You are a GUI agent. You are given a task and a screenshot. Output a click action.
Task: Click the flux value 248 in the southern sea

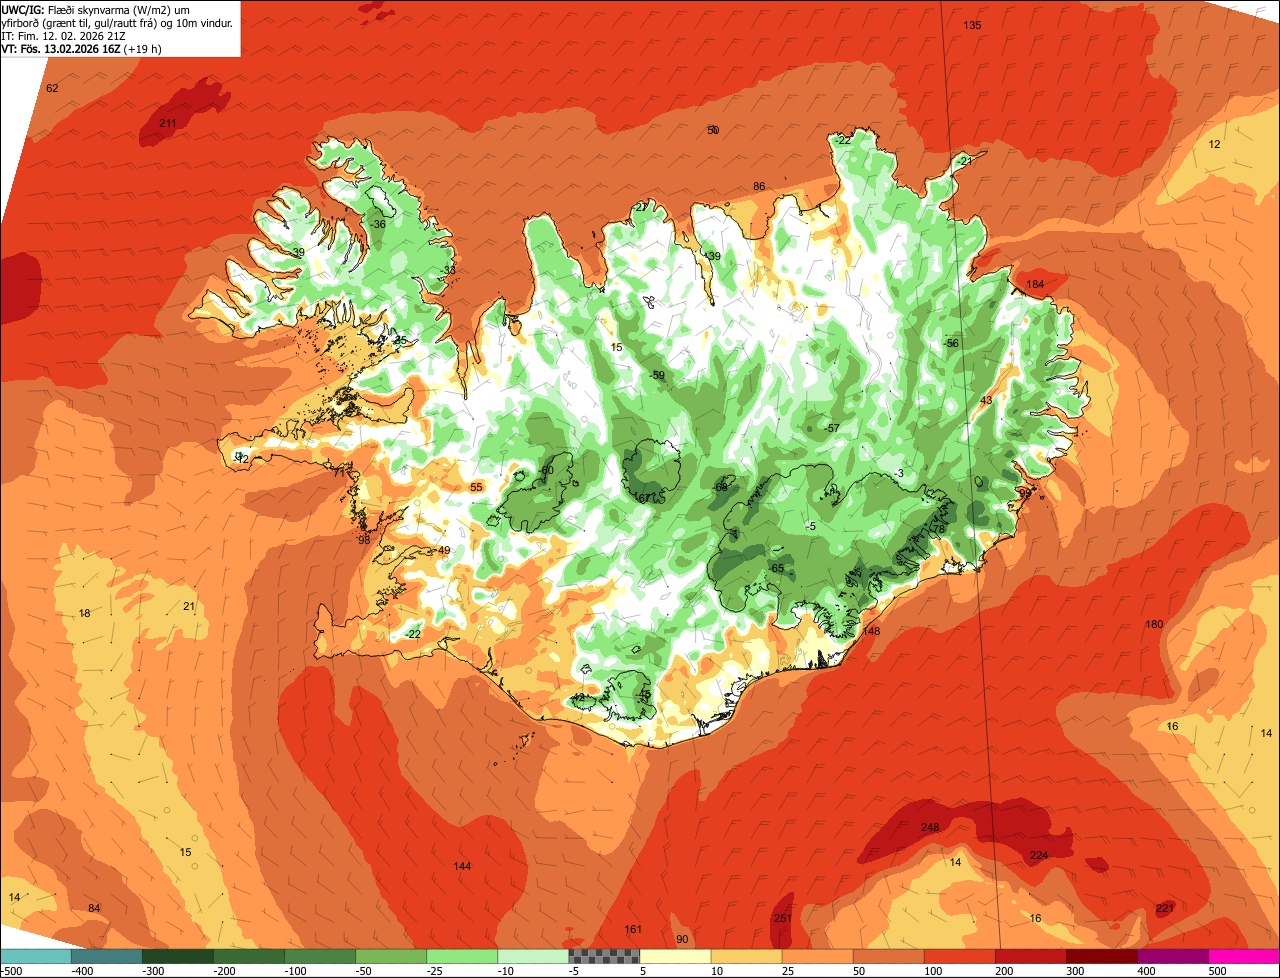click(x=930, y=827)
